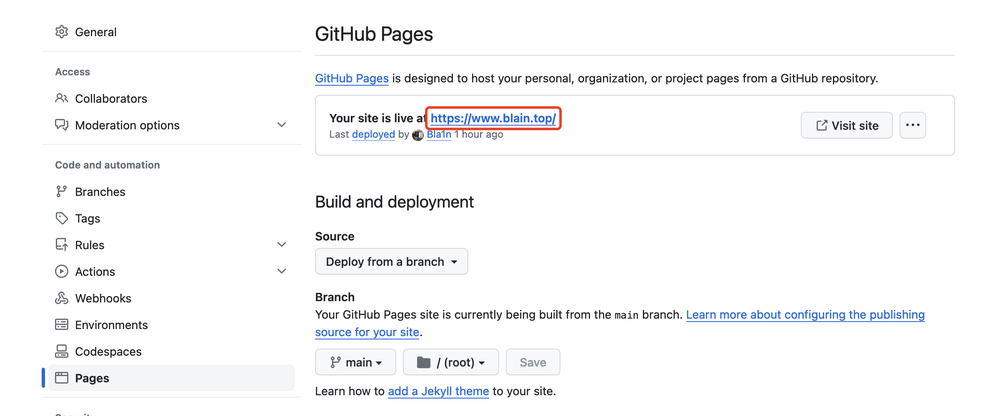This screenshot has width=1000, height=416.
Task: Click the Branches git-branch icon
Action: coord(61,191)
